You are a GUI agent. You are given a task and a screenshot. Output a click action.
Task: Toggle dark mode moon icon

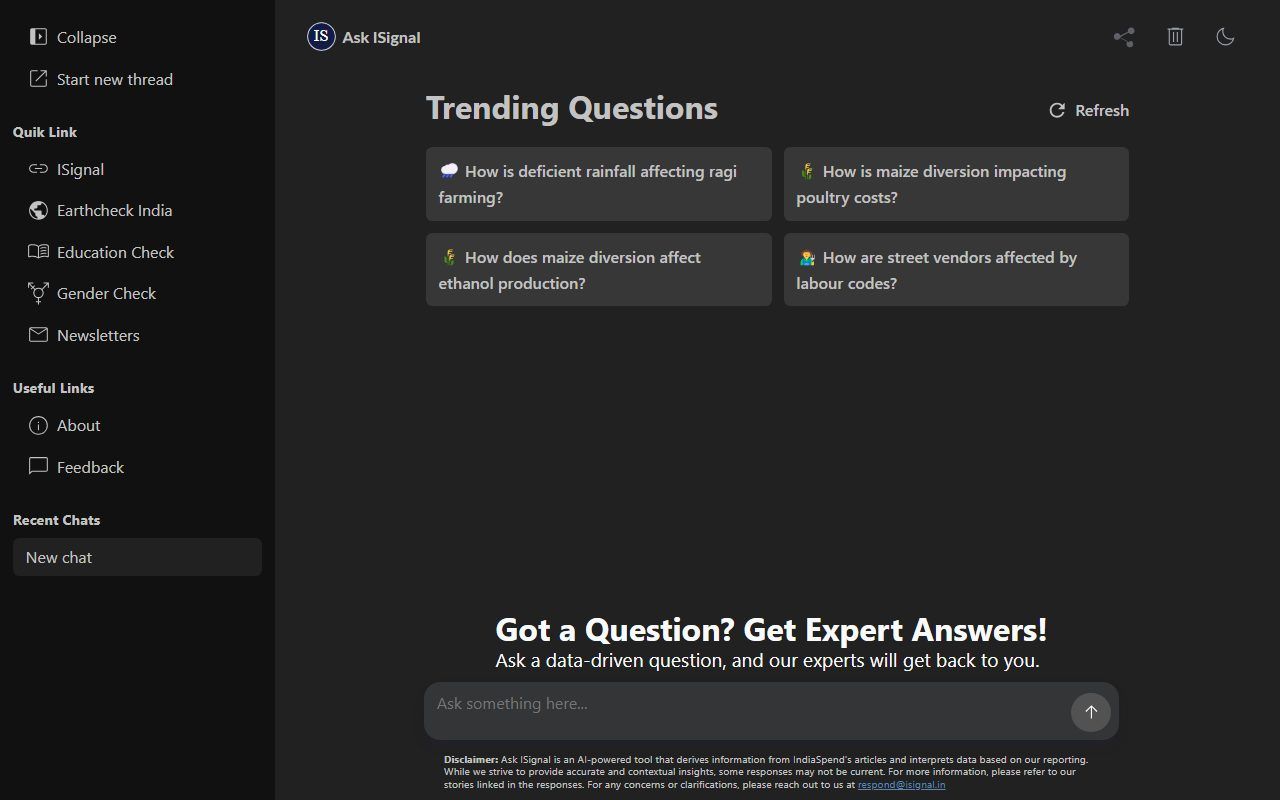point(1225,37)
